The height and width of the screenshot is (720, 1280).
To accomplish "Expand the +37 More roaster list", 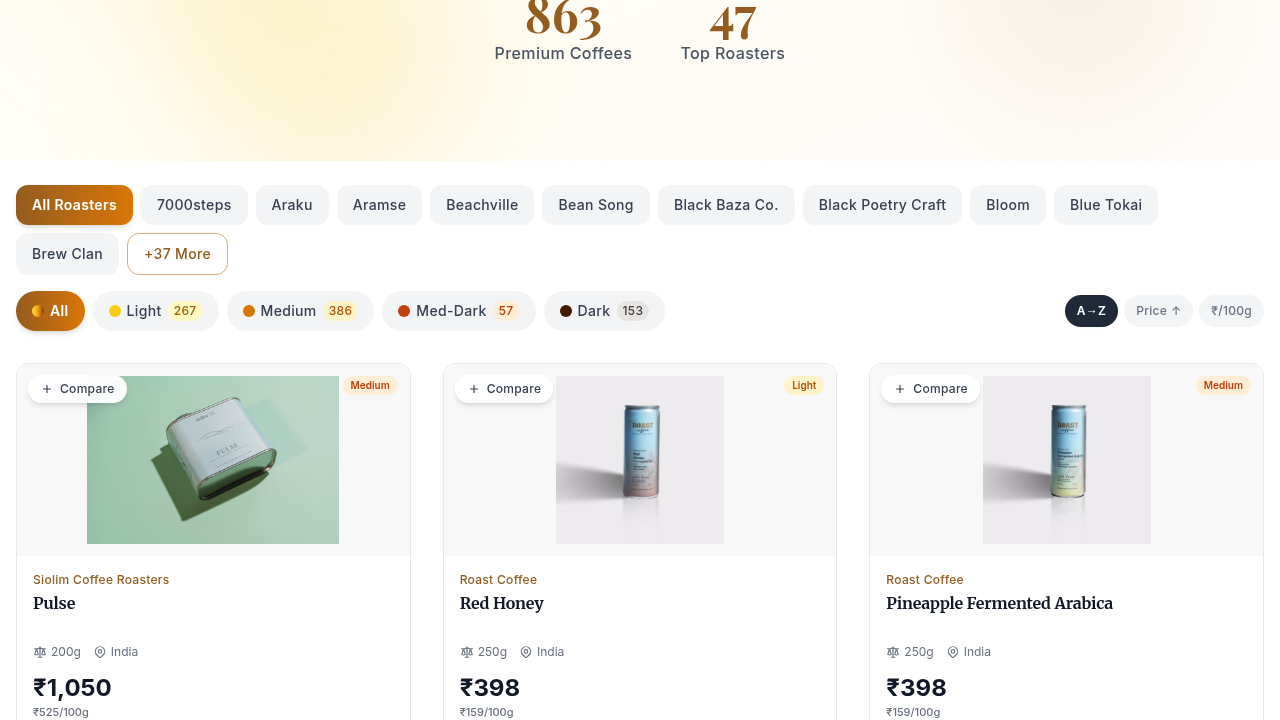I will 177,254.
